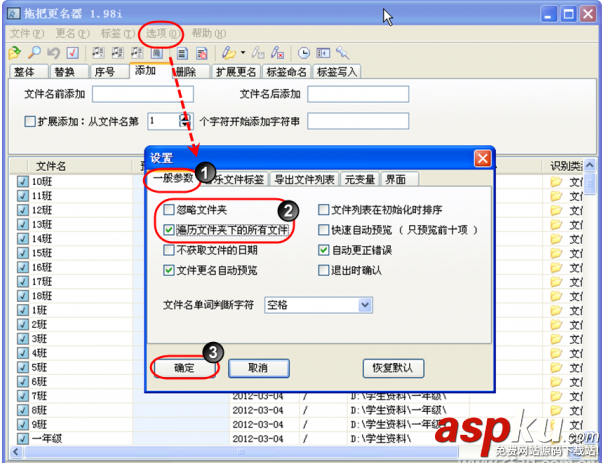
Task: Enable 文件列表在初始化时排序 checkbox
Action: tap(323, 210)
